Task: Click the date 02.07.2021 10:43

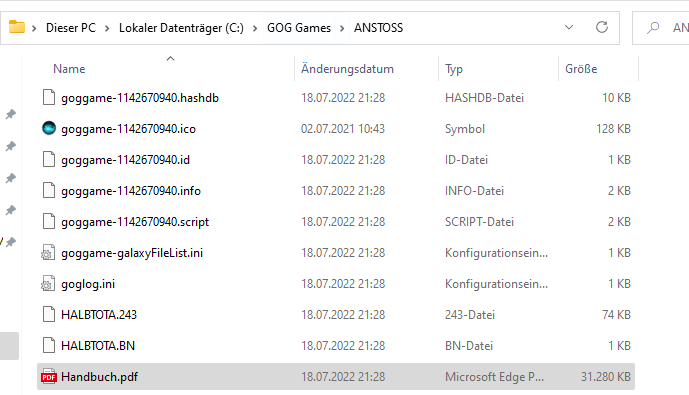Action: [343, 129]
